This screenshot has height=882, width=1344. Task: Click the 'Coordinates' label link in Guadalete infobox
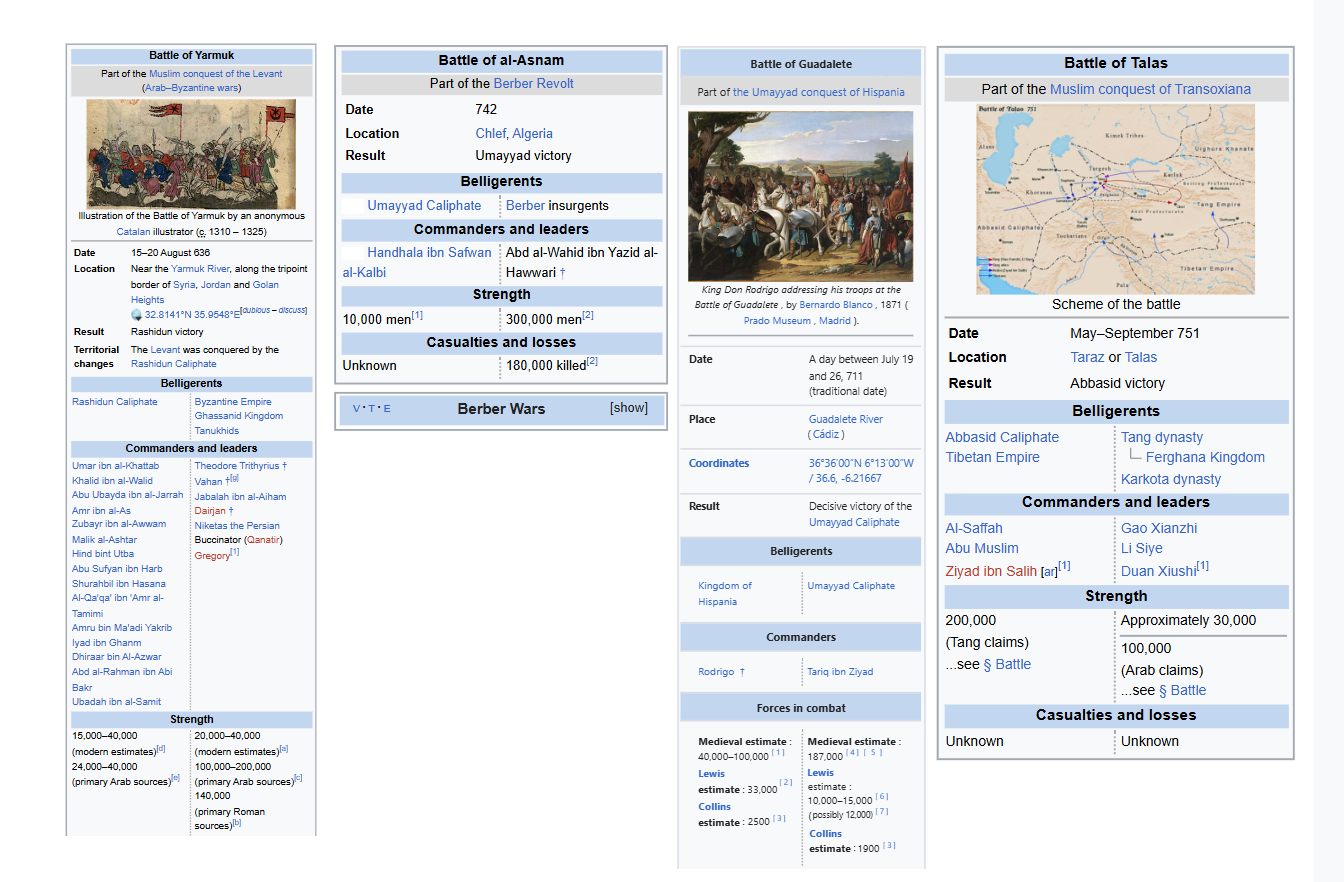(x=719, y=464)
